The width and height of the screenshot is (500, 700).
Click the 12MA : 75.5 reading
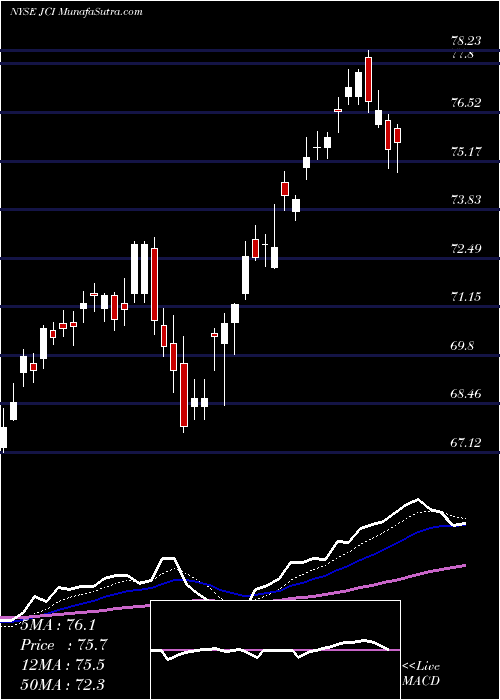pos(63,665)
